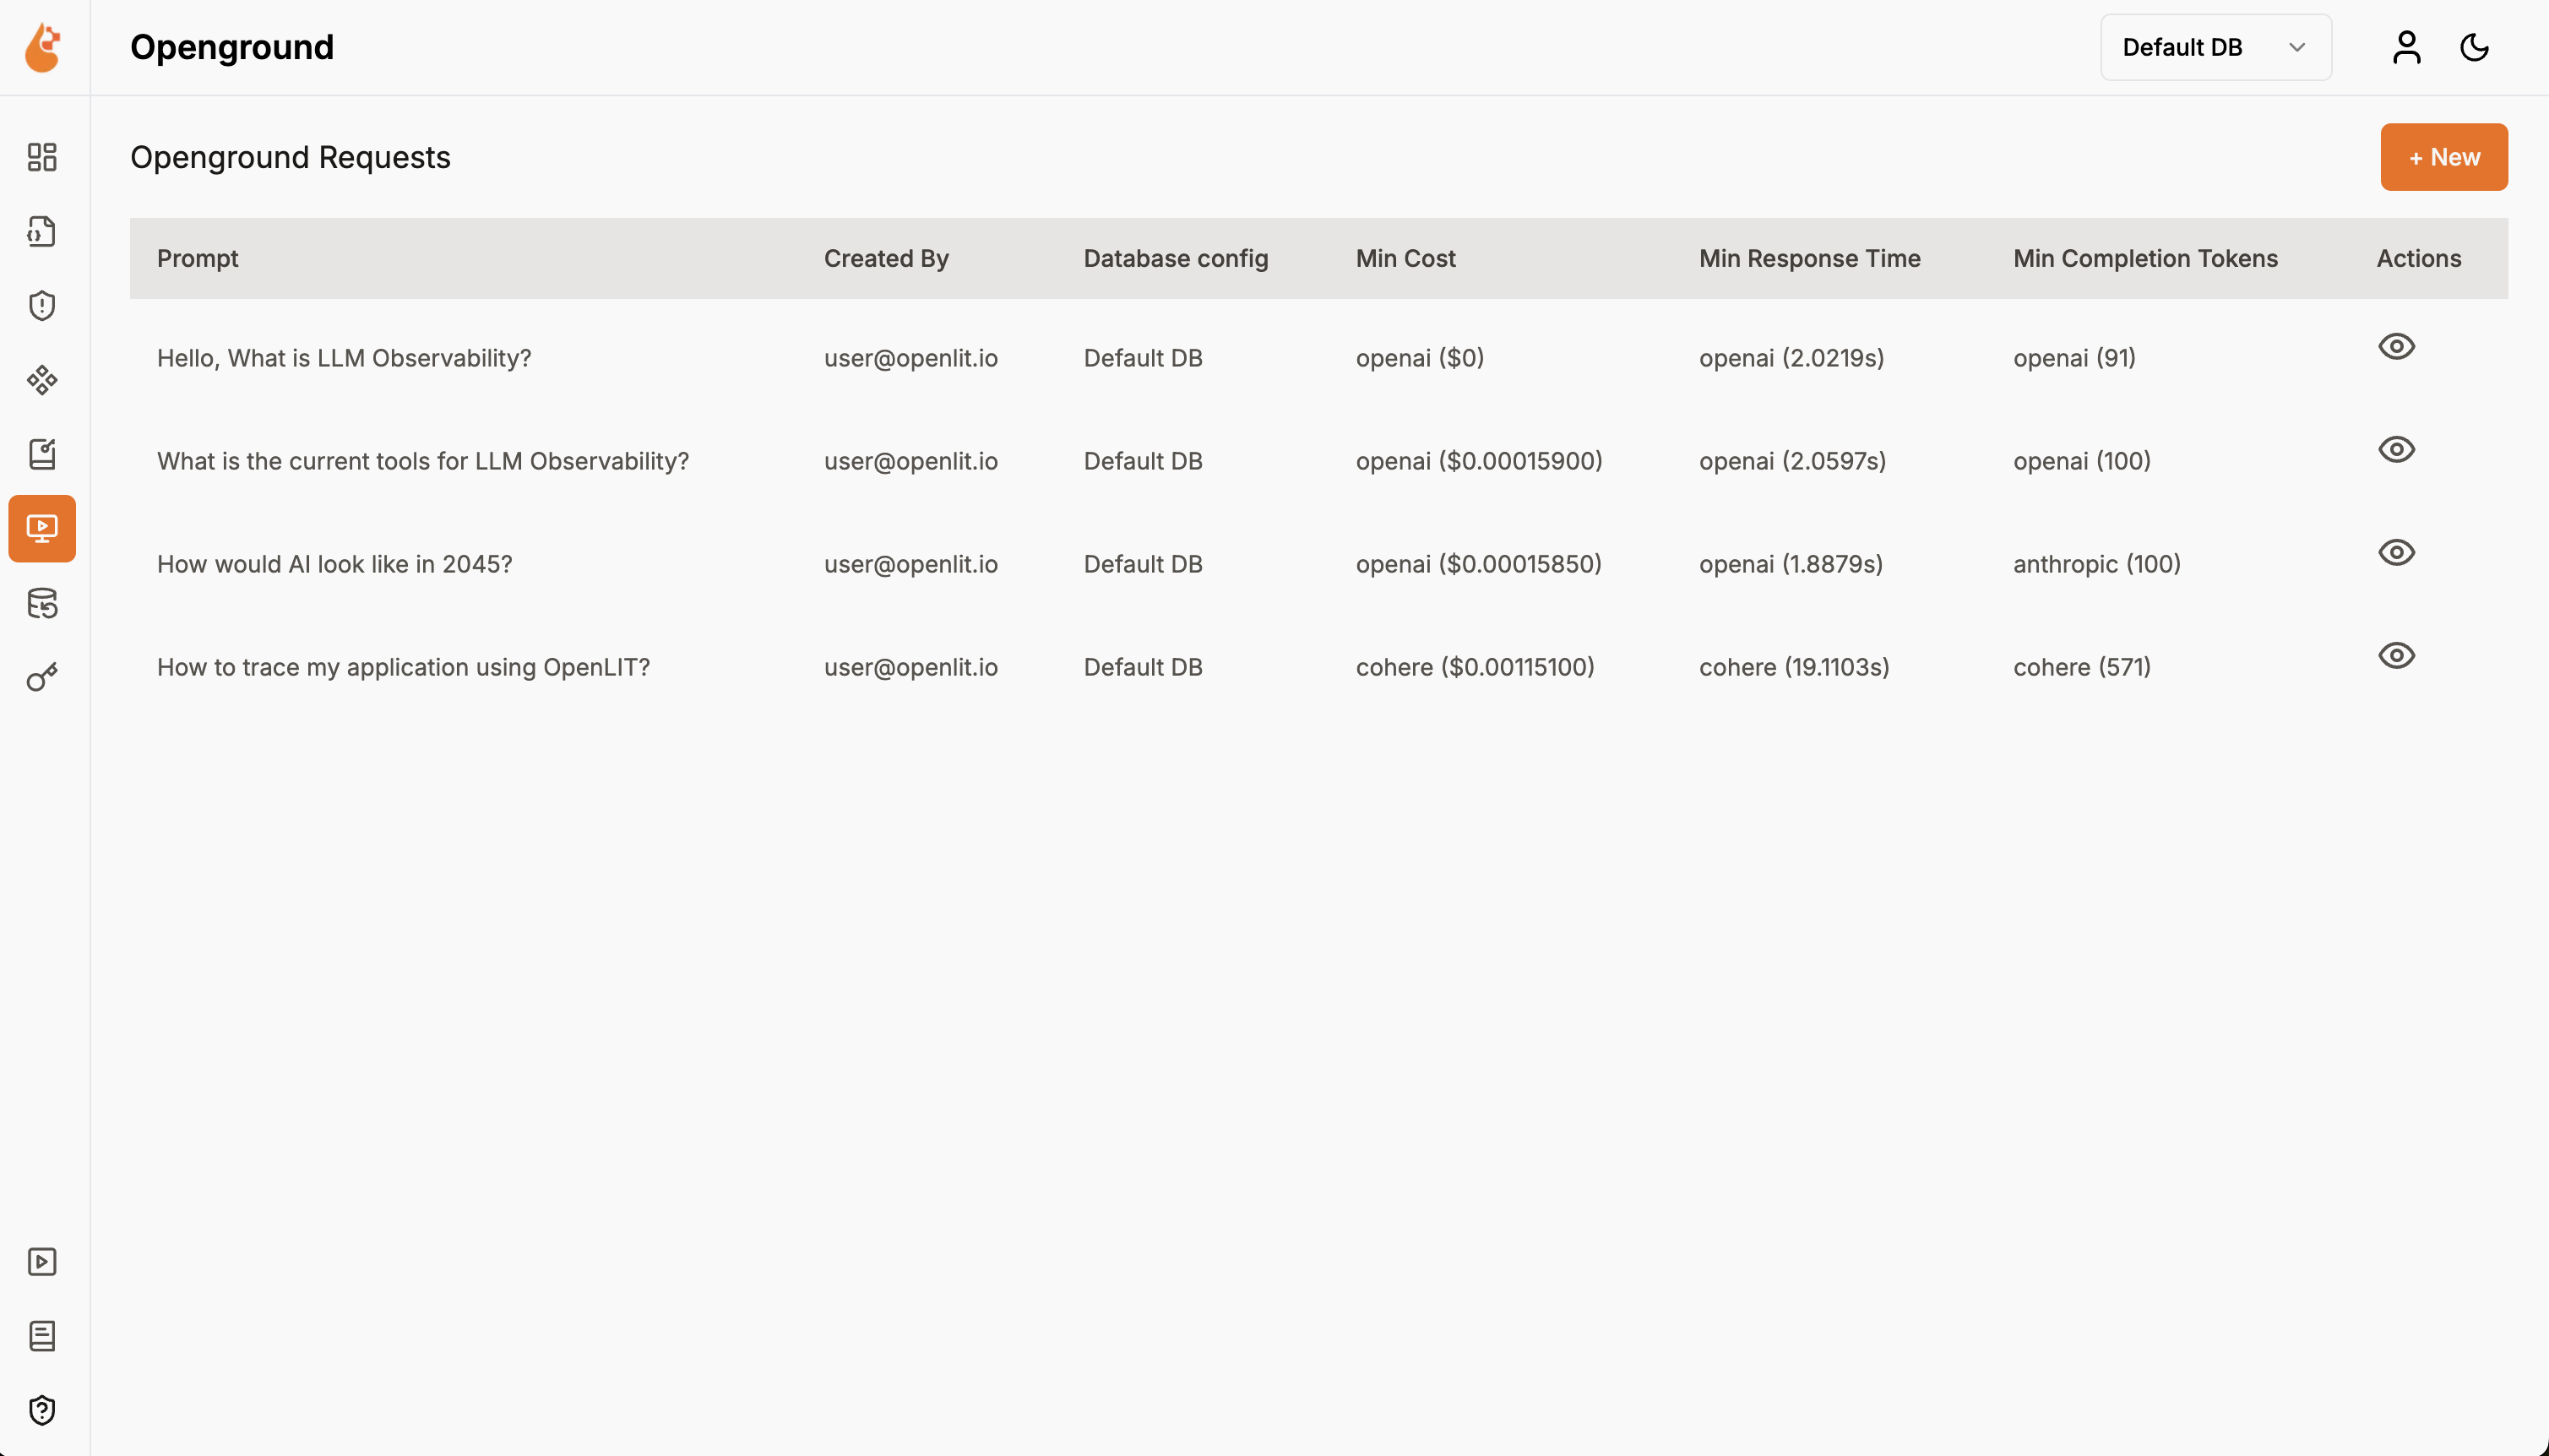
Task: Click the shield alert icon in sidebar
Action: [42, 305]
